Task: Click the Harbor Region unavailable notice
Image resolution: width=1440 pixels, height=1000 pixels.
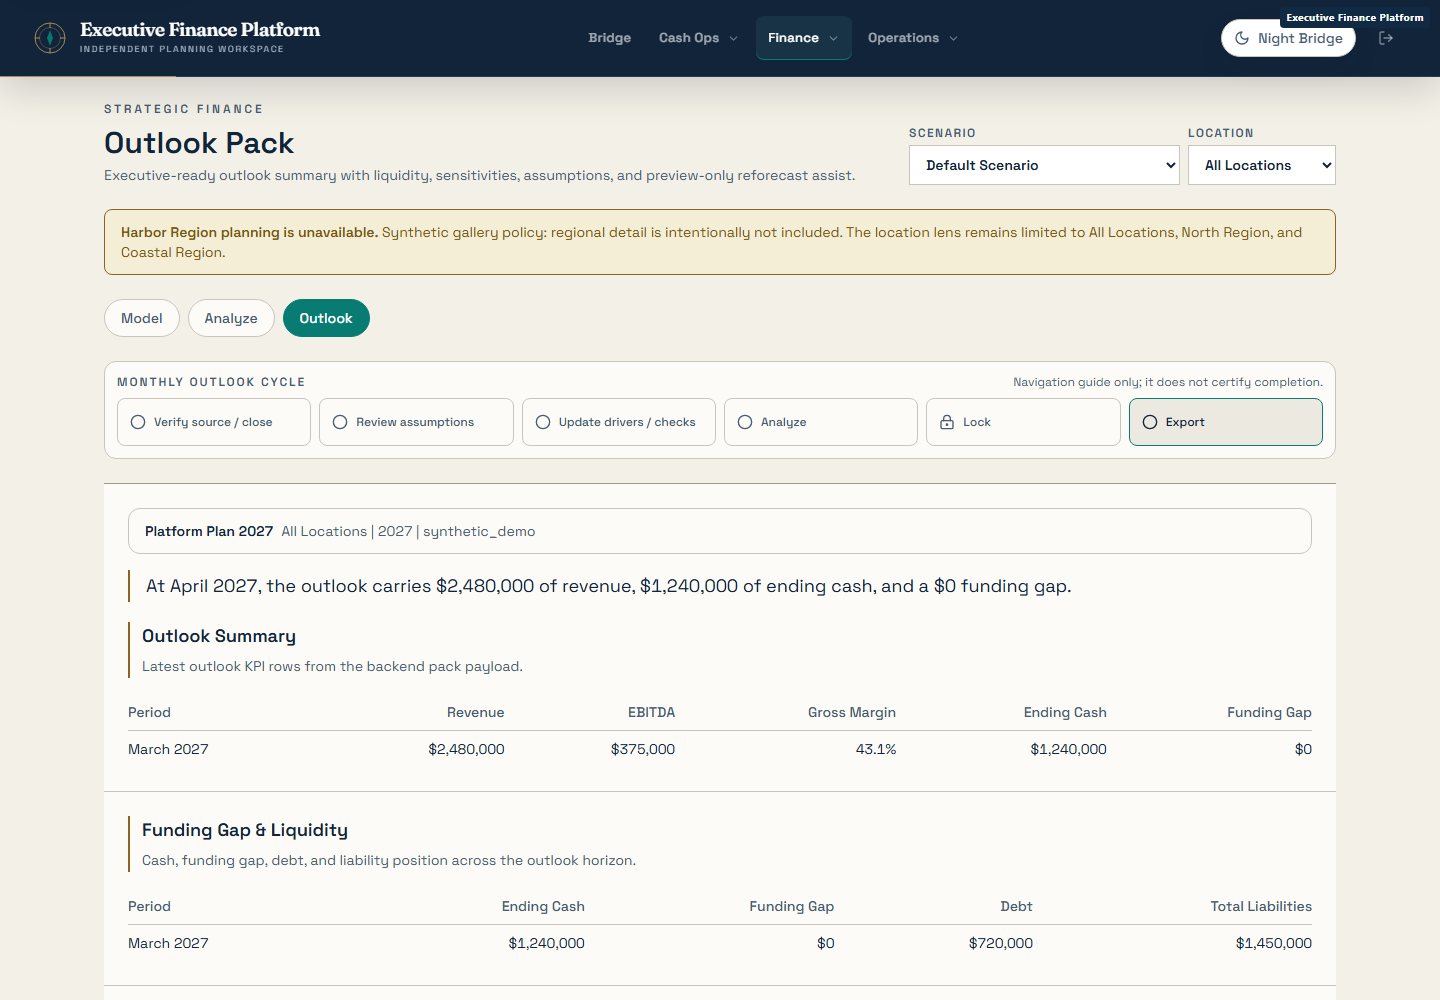Action: pyautogui.click(x=720, y=242)
